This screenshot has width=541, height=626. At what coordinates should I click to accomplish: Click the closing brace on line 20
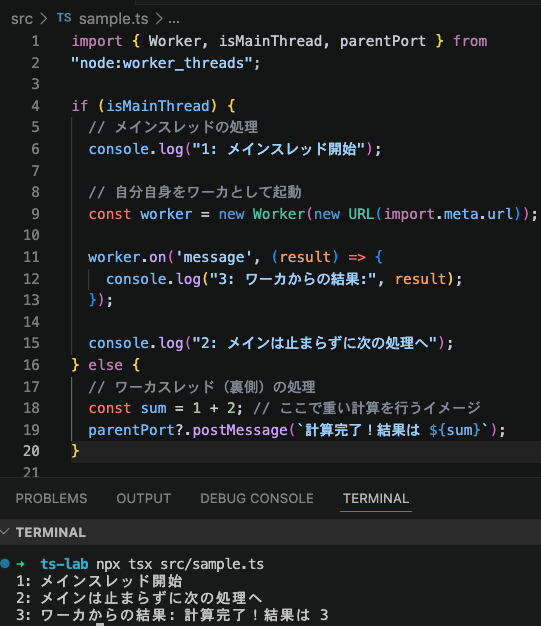click(75, 451)
